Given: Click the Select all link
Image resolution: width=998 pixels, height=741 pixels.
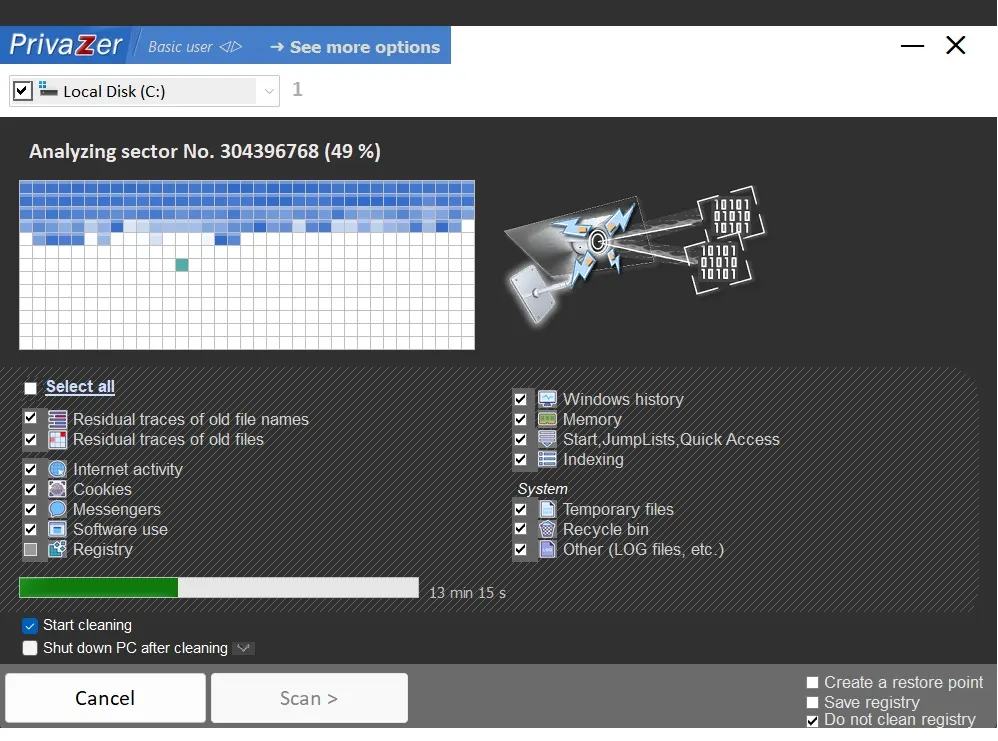Looking at the screenshot, I should (x=80, y=386).
